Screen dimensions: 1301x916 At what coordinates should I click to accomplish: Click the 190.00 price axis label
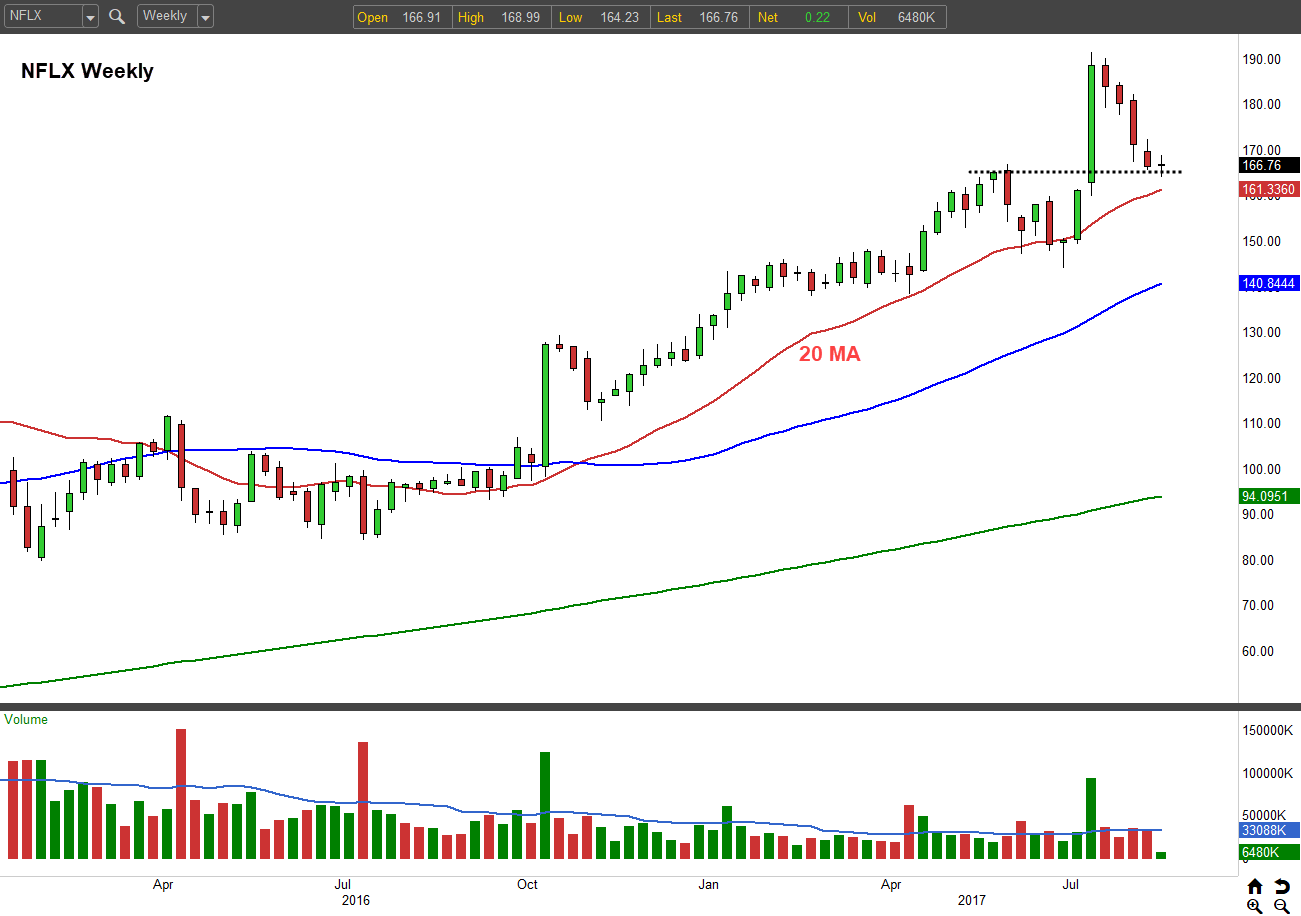coord(1262,59)
